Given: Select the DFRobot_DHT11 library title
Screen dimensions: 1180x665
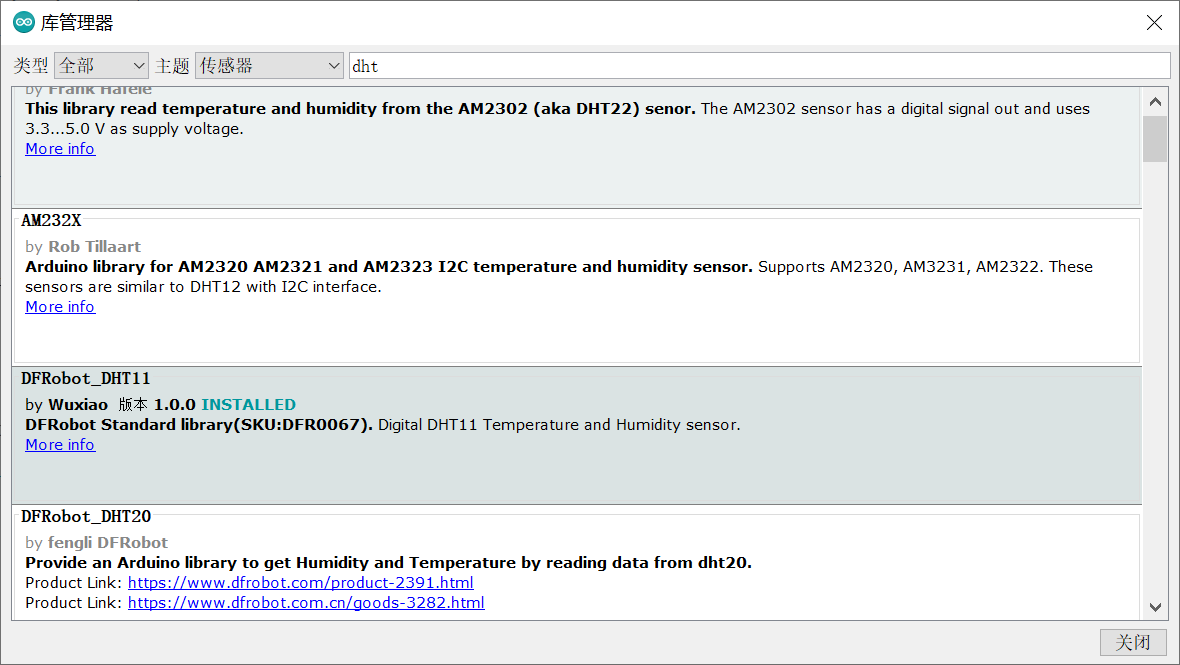Looking at the screenshot, I should pos(86,378).
